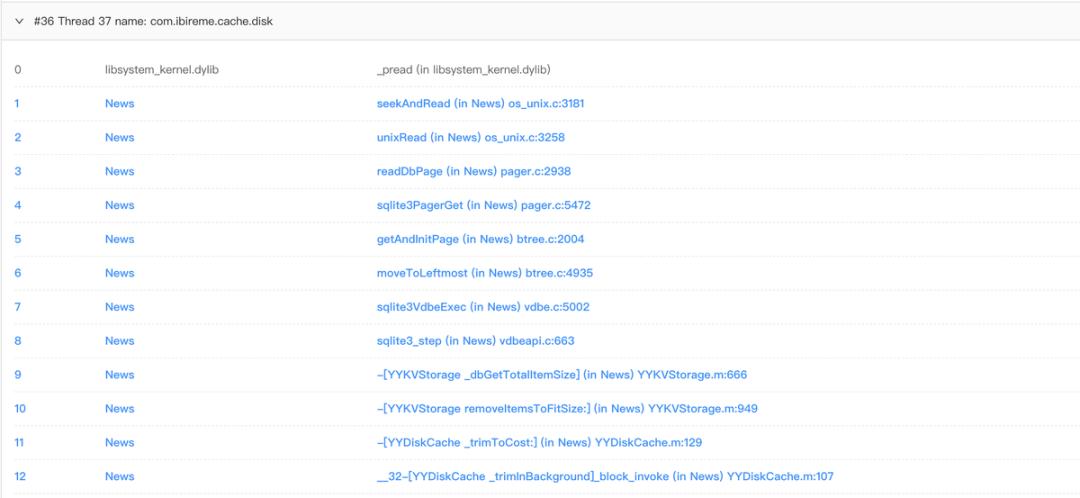1080x498 pixels.
Task: Open seekAndRead os_unix.c:3181 frame link
Action: tap(481, 103)
